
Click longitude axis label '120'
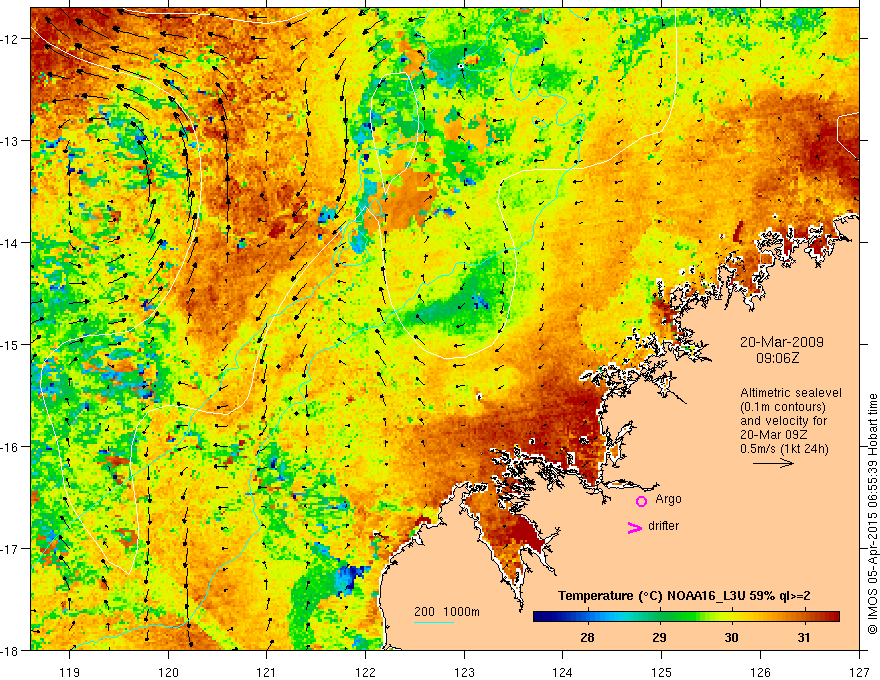168,672
